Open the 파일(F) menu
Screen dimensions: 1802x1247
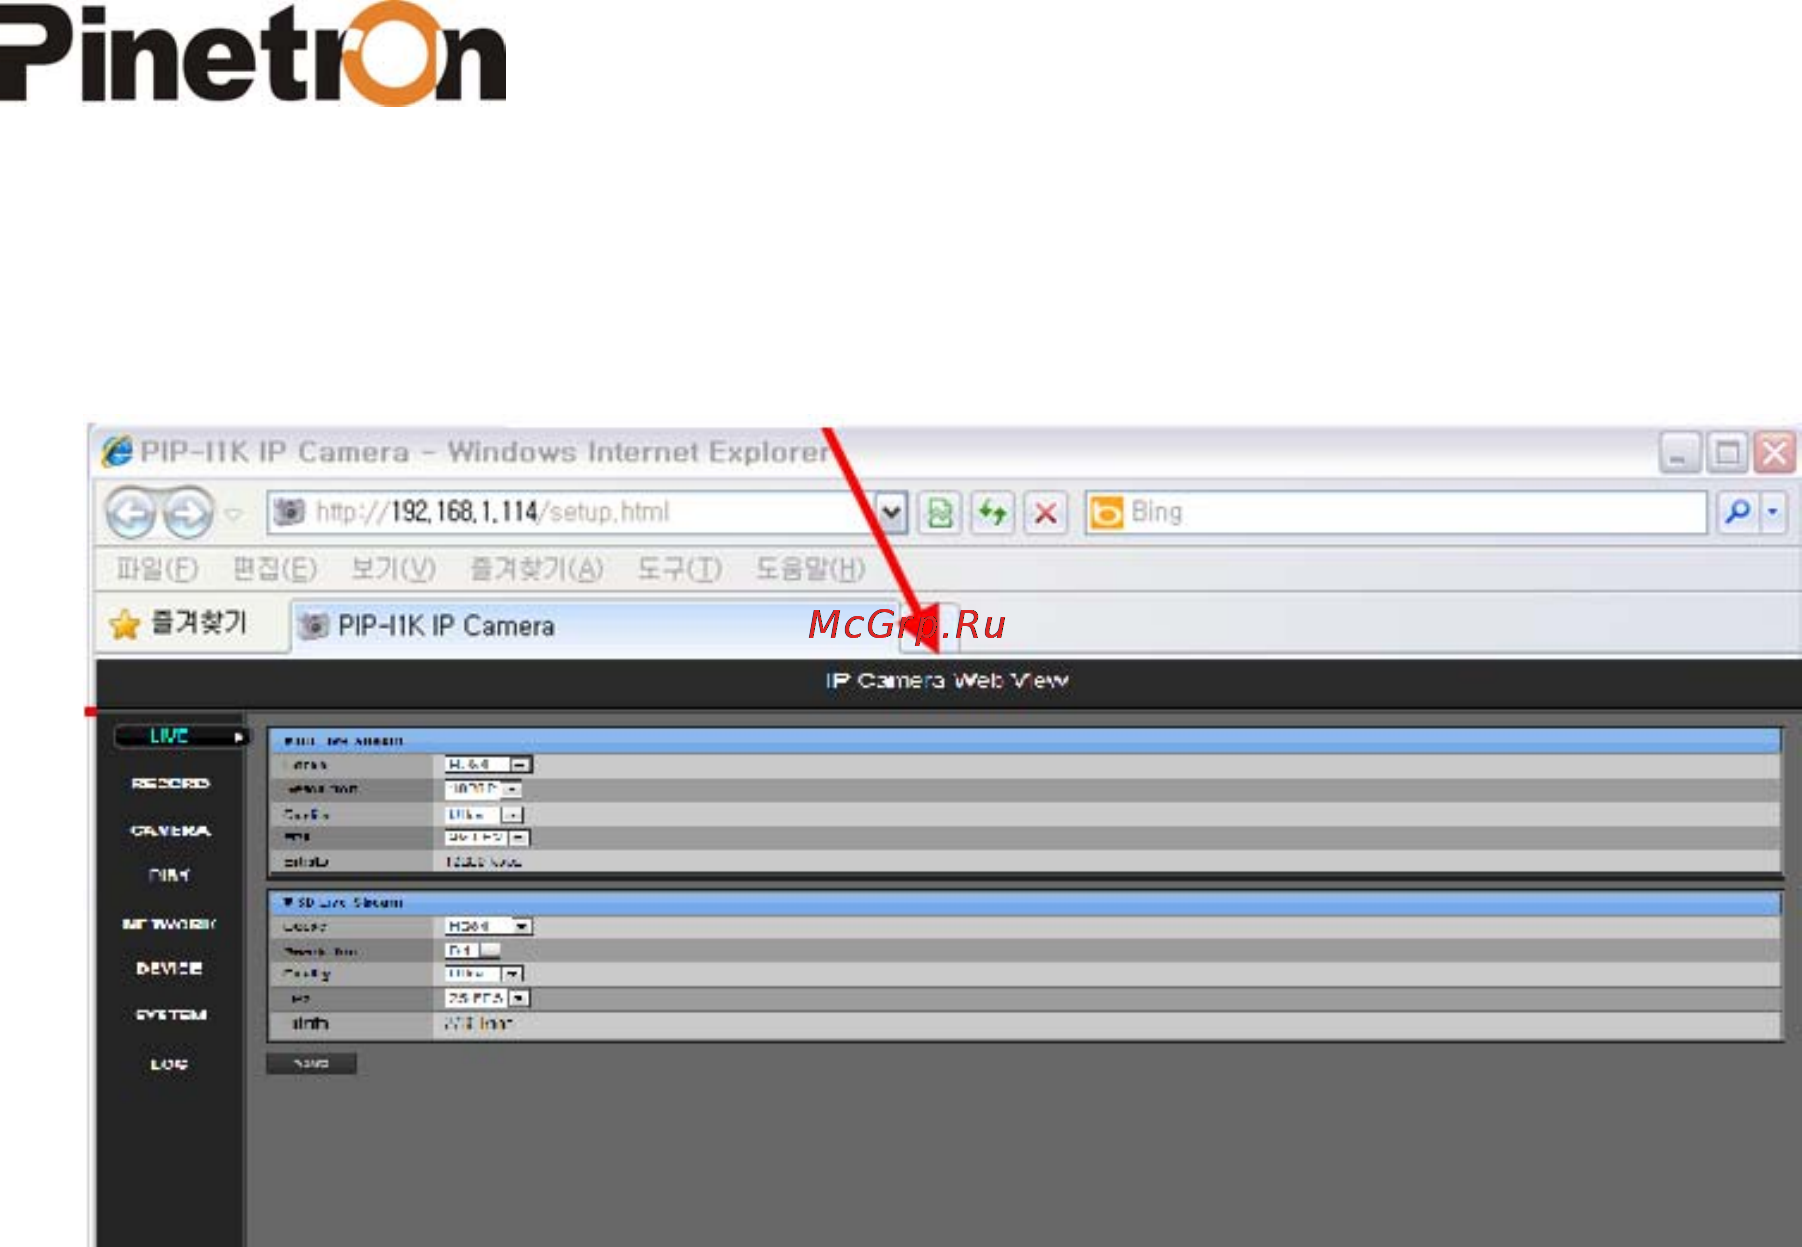[157, 569]
